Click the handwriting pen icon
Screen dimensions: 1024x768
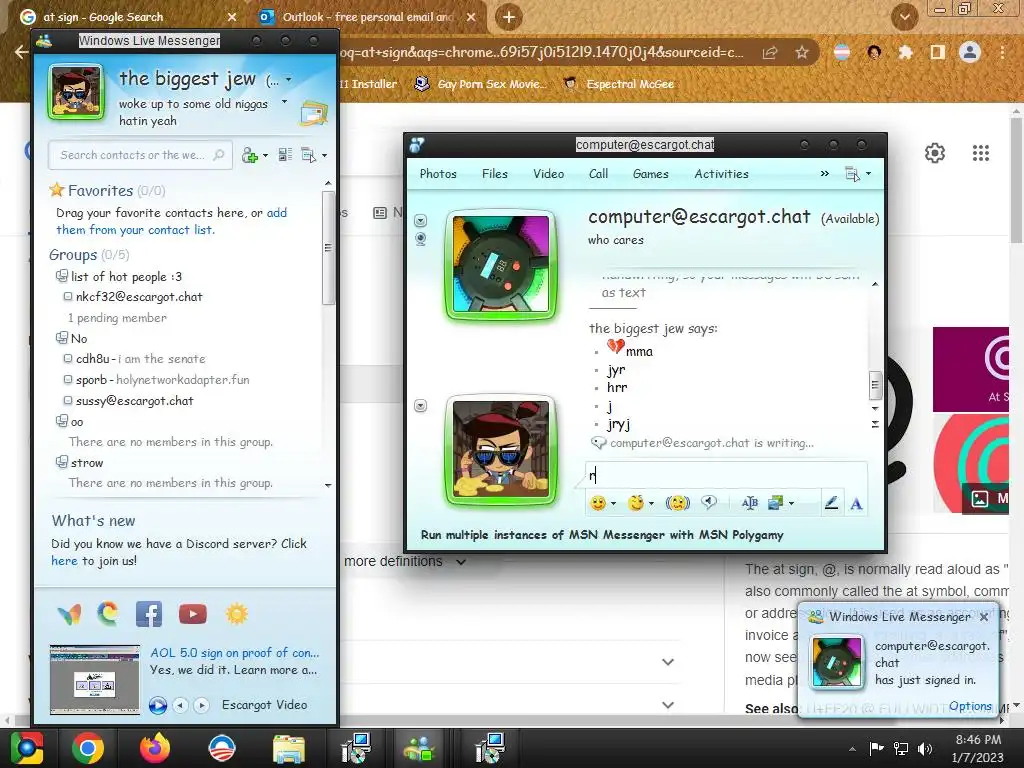pos(831,503)
